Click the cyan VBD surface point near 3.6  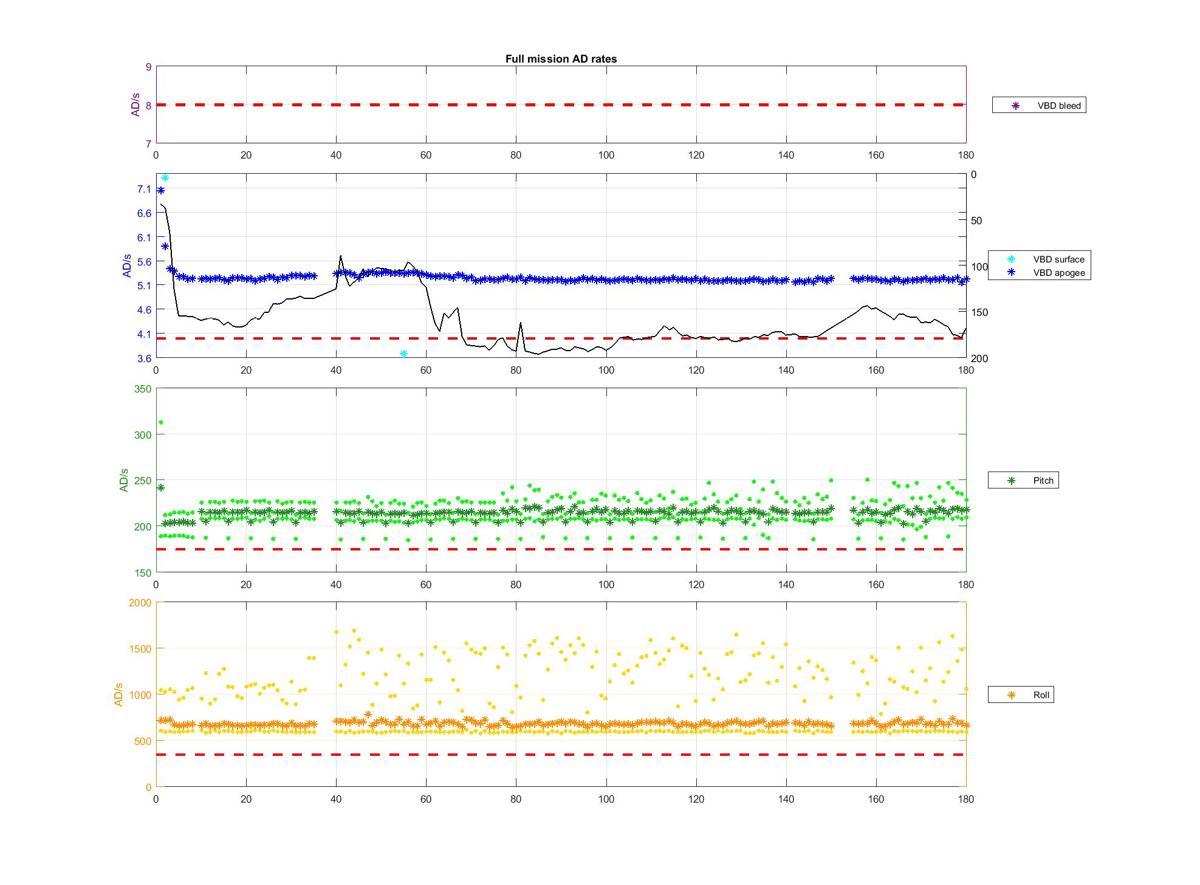tap(404, 354)
